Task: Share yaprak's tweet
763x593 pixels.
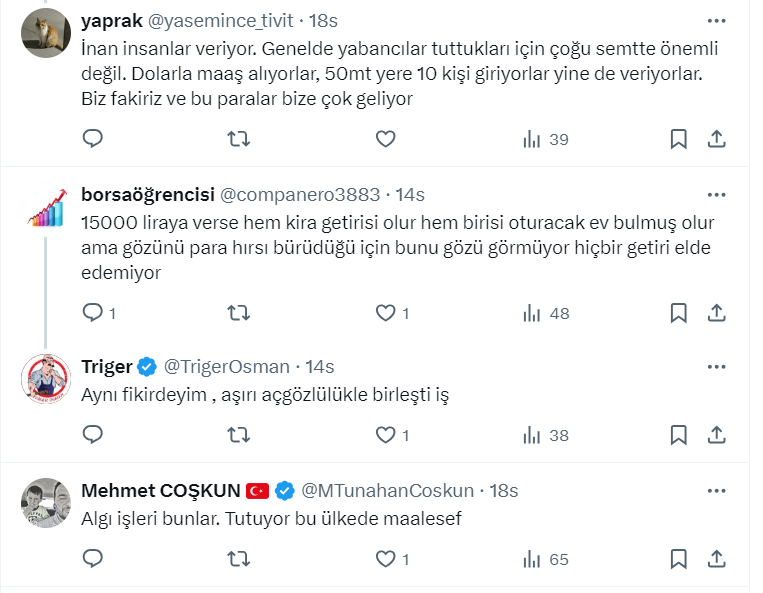Action: point(716,139)
